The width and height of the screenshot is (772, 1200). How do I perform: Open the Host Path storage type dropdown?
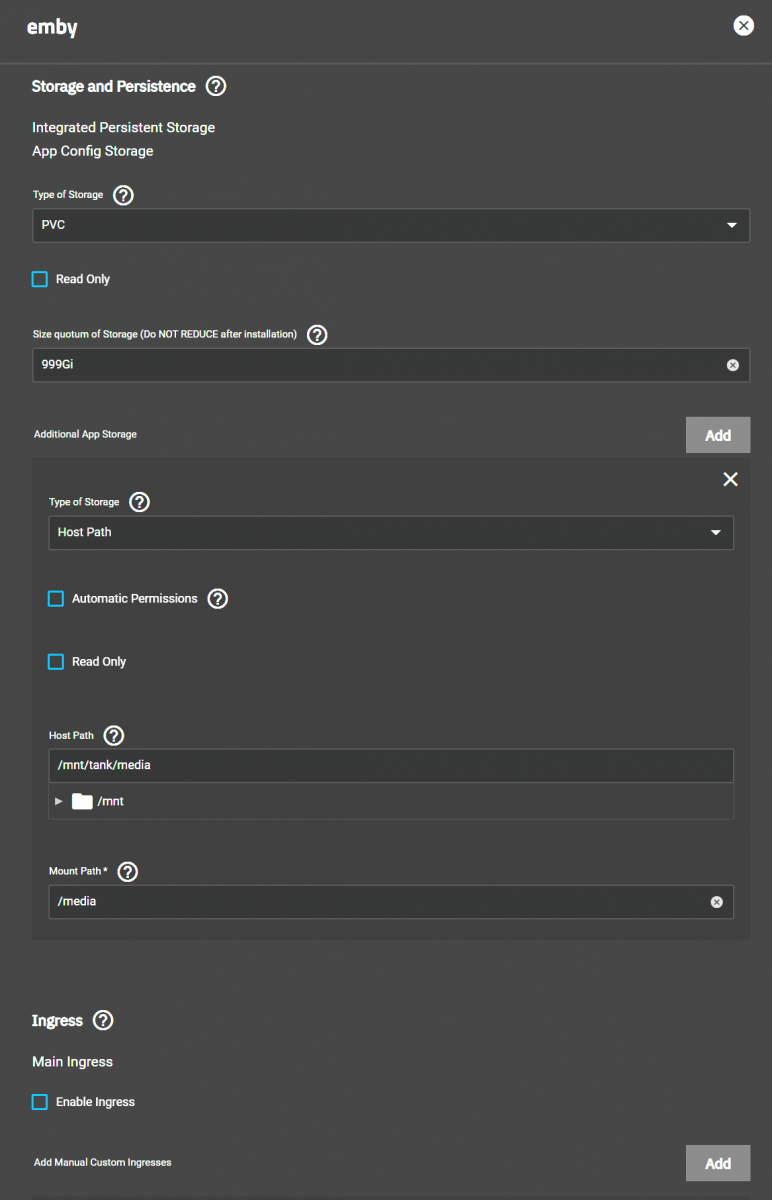[390, 533]
